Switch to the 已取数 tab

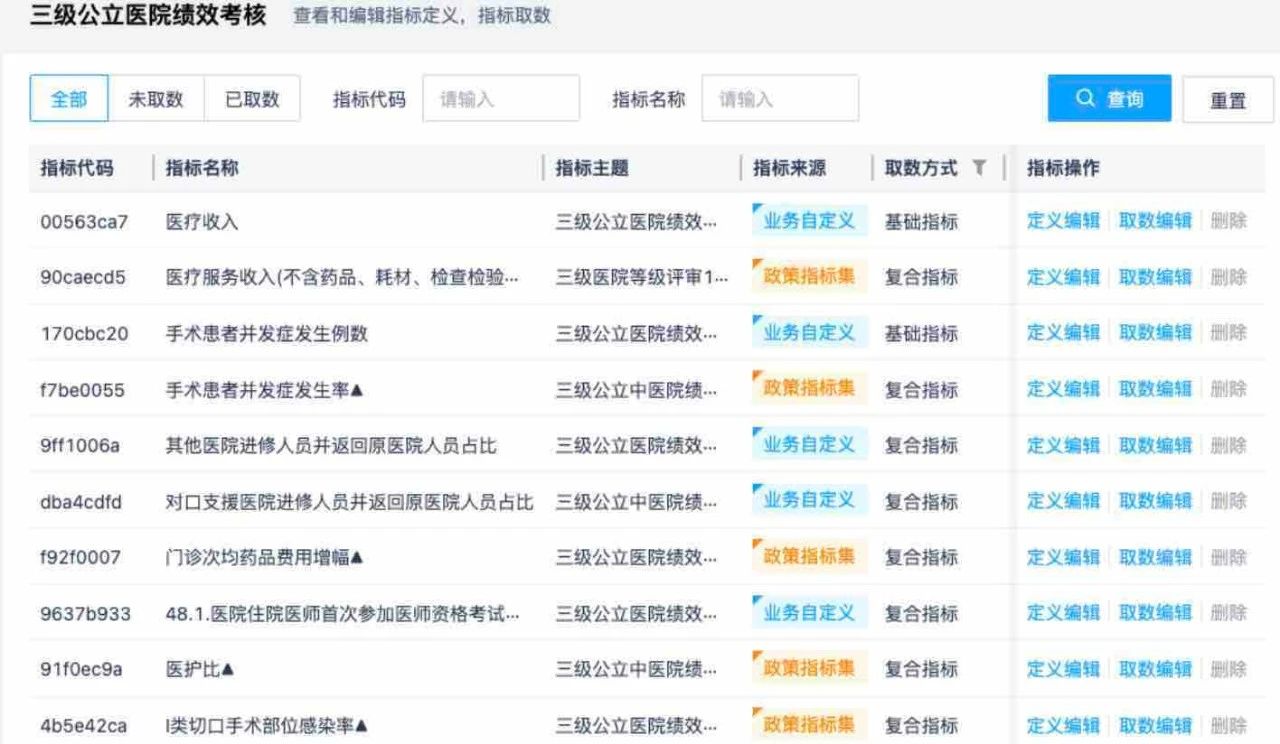pos(253,98)
